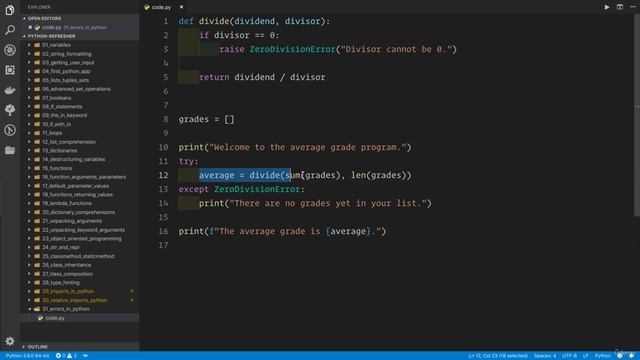This screenshot has height=360, width=640.
Task: Expand the 01_variables folder
Action: click(x=29, y=45)
